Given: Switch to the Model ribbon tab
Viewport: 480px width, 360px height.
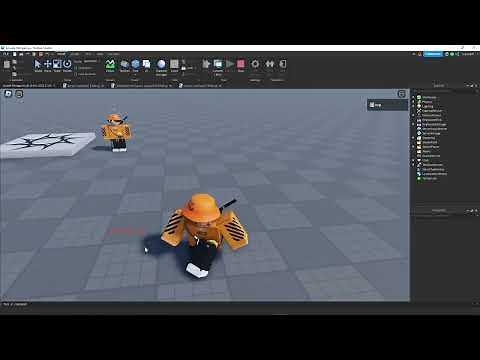Looking at the screenshot, I should coord(75,54).
